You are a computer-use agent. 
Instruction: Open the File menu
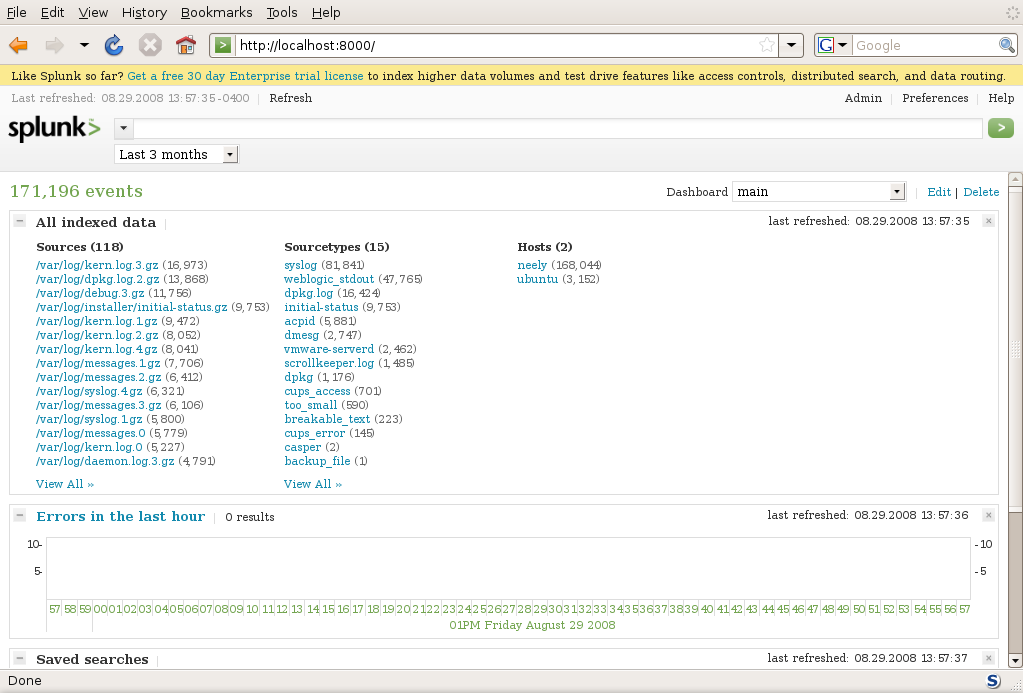(16, 12)
